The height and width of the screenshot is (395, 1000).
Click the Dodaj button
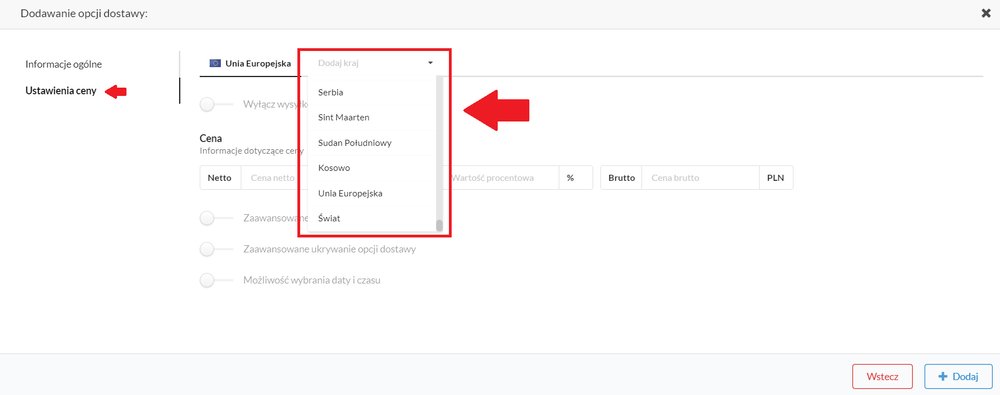959,376
